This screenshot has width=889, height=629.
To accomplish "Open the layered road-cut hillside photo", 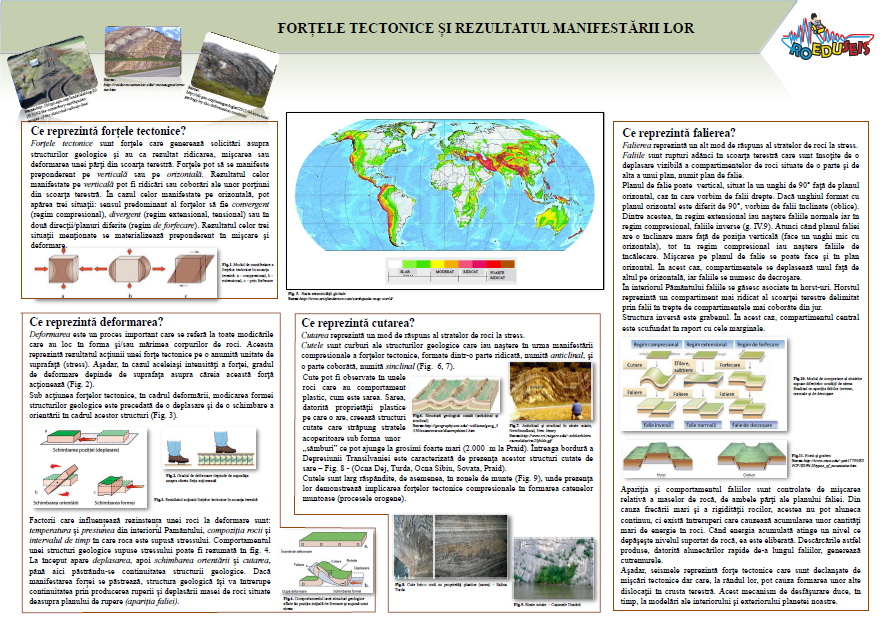I will click(143, 51).
